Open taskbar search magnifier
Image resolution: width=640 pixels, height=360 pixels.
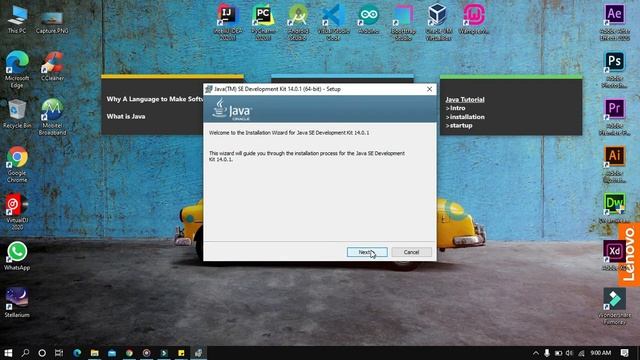pos(25,353)
